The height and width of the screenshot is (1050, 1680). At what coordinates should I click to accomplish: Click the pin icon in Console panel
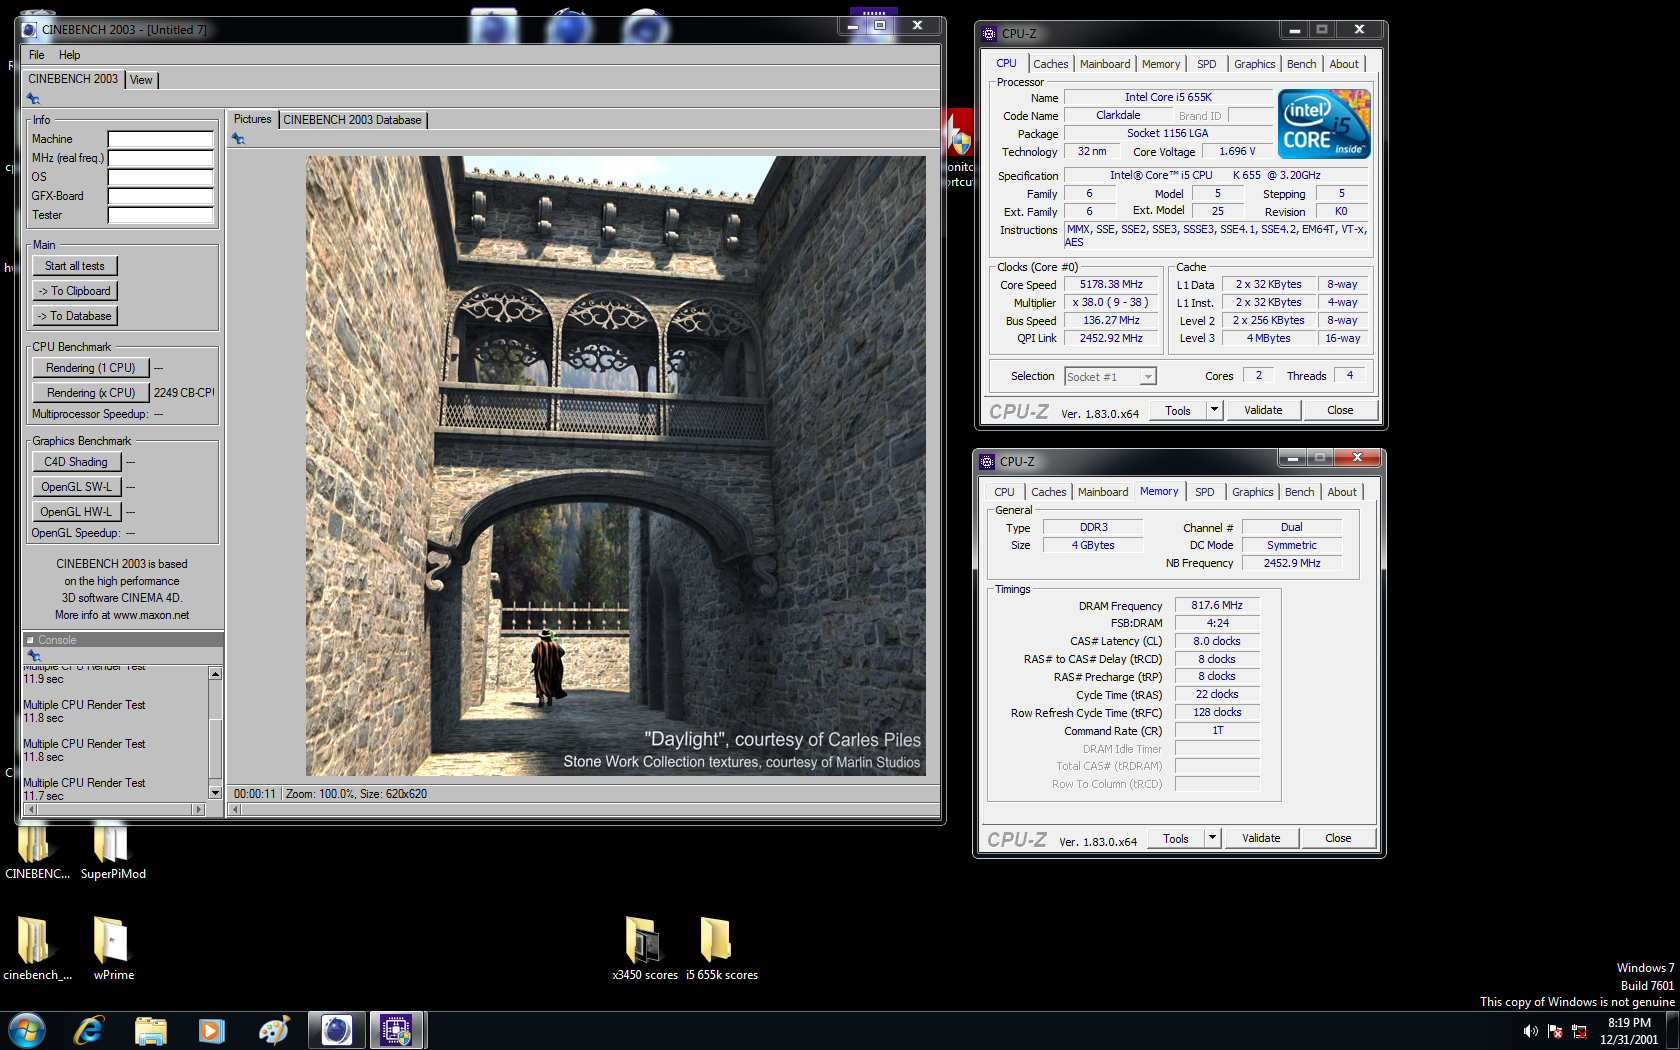[x=34, y=655]
